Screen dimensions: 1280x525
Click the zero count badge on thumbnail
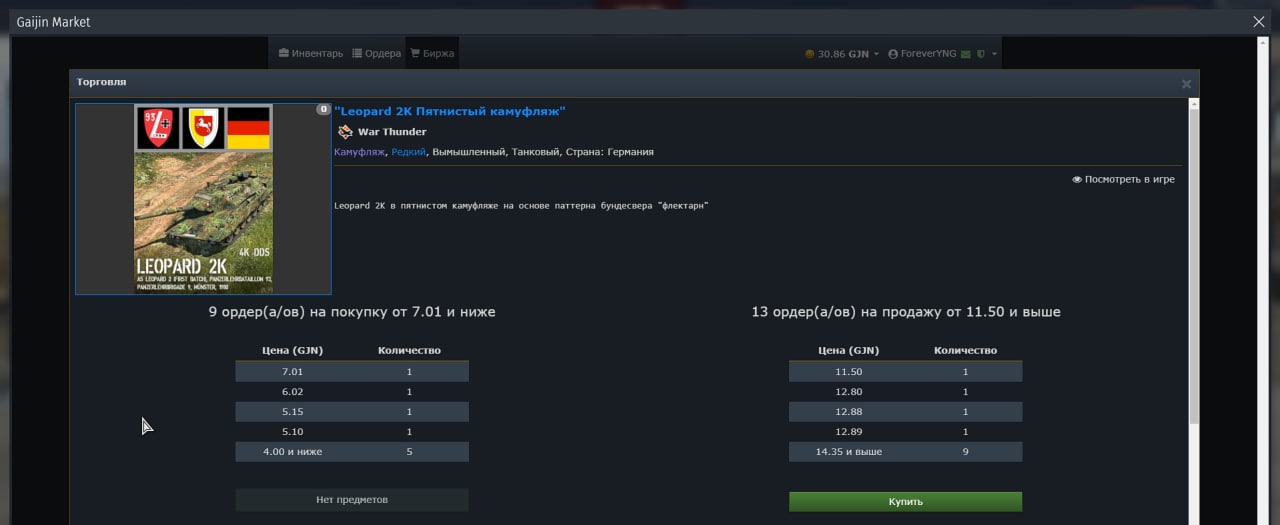(x=323, y=110)
